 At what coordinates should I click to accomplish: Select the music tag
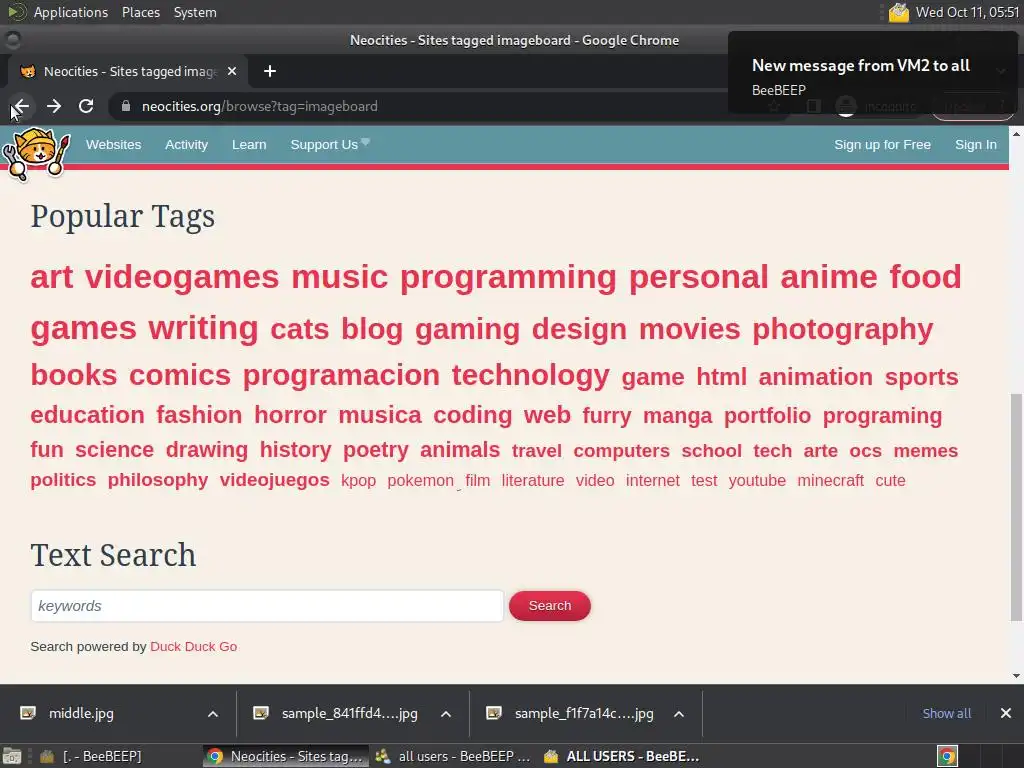click(x=340, y=276)
